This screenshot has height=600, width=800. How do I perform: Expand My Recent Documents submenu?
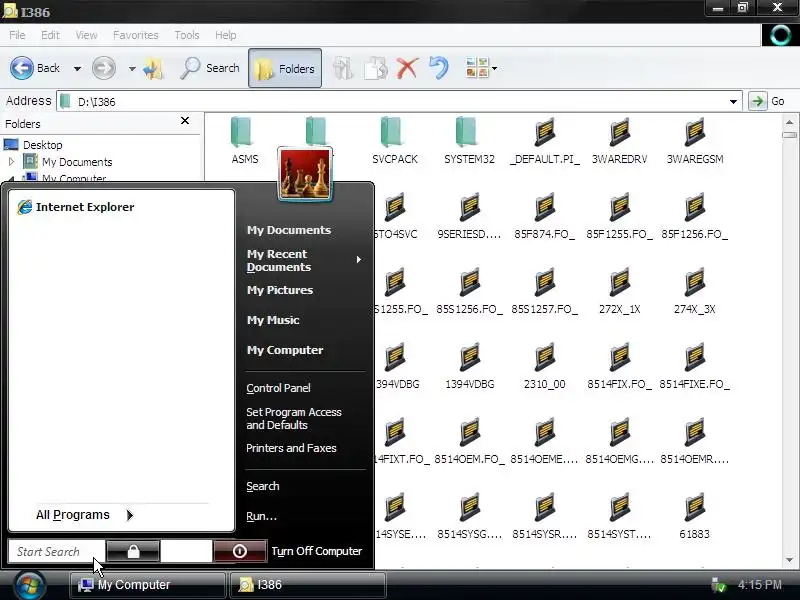tap(305, 260)
